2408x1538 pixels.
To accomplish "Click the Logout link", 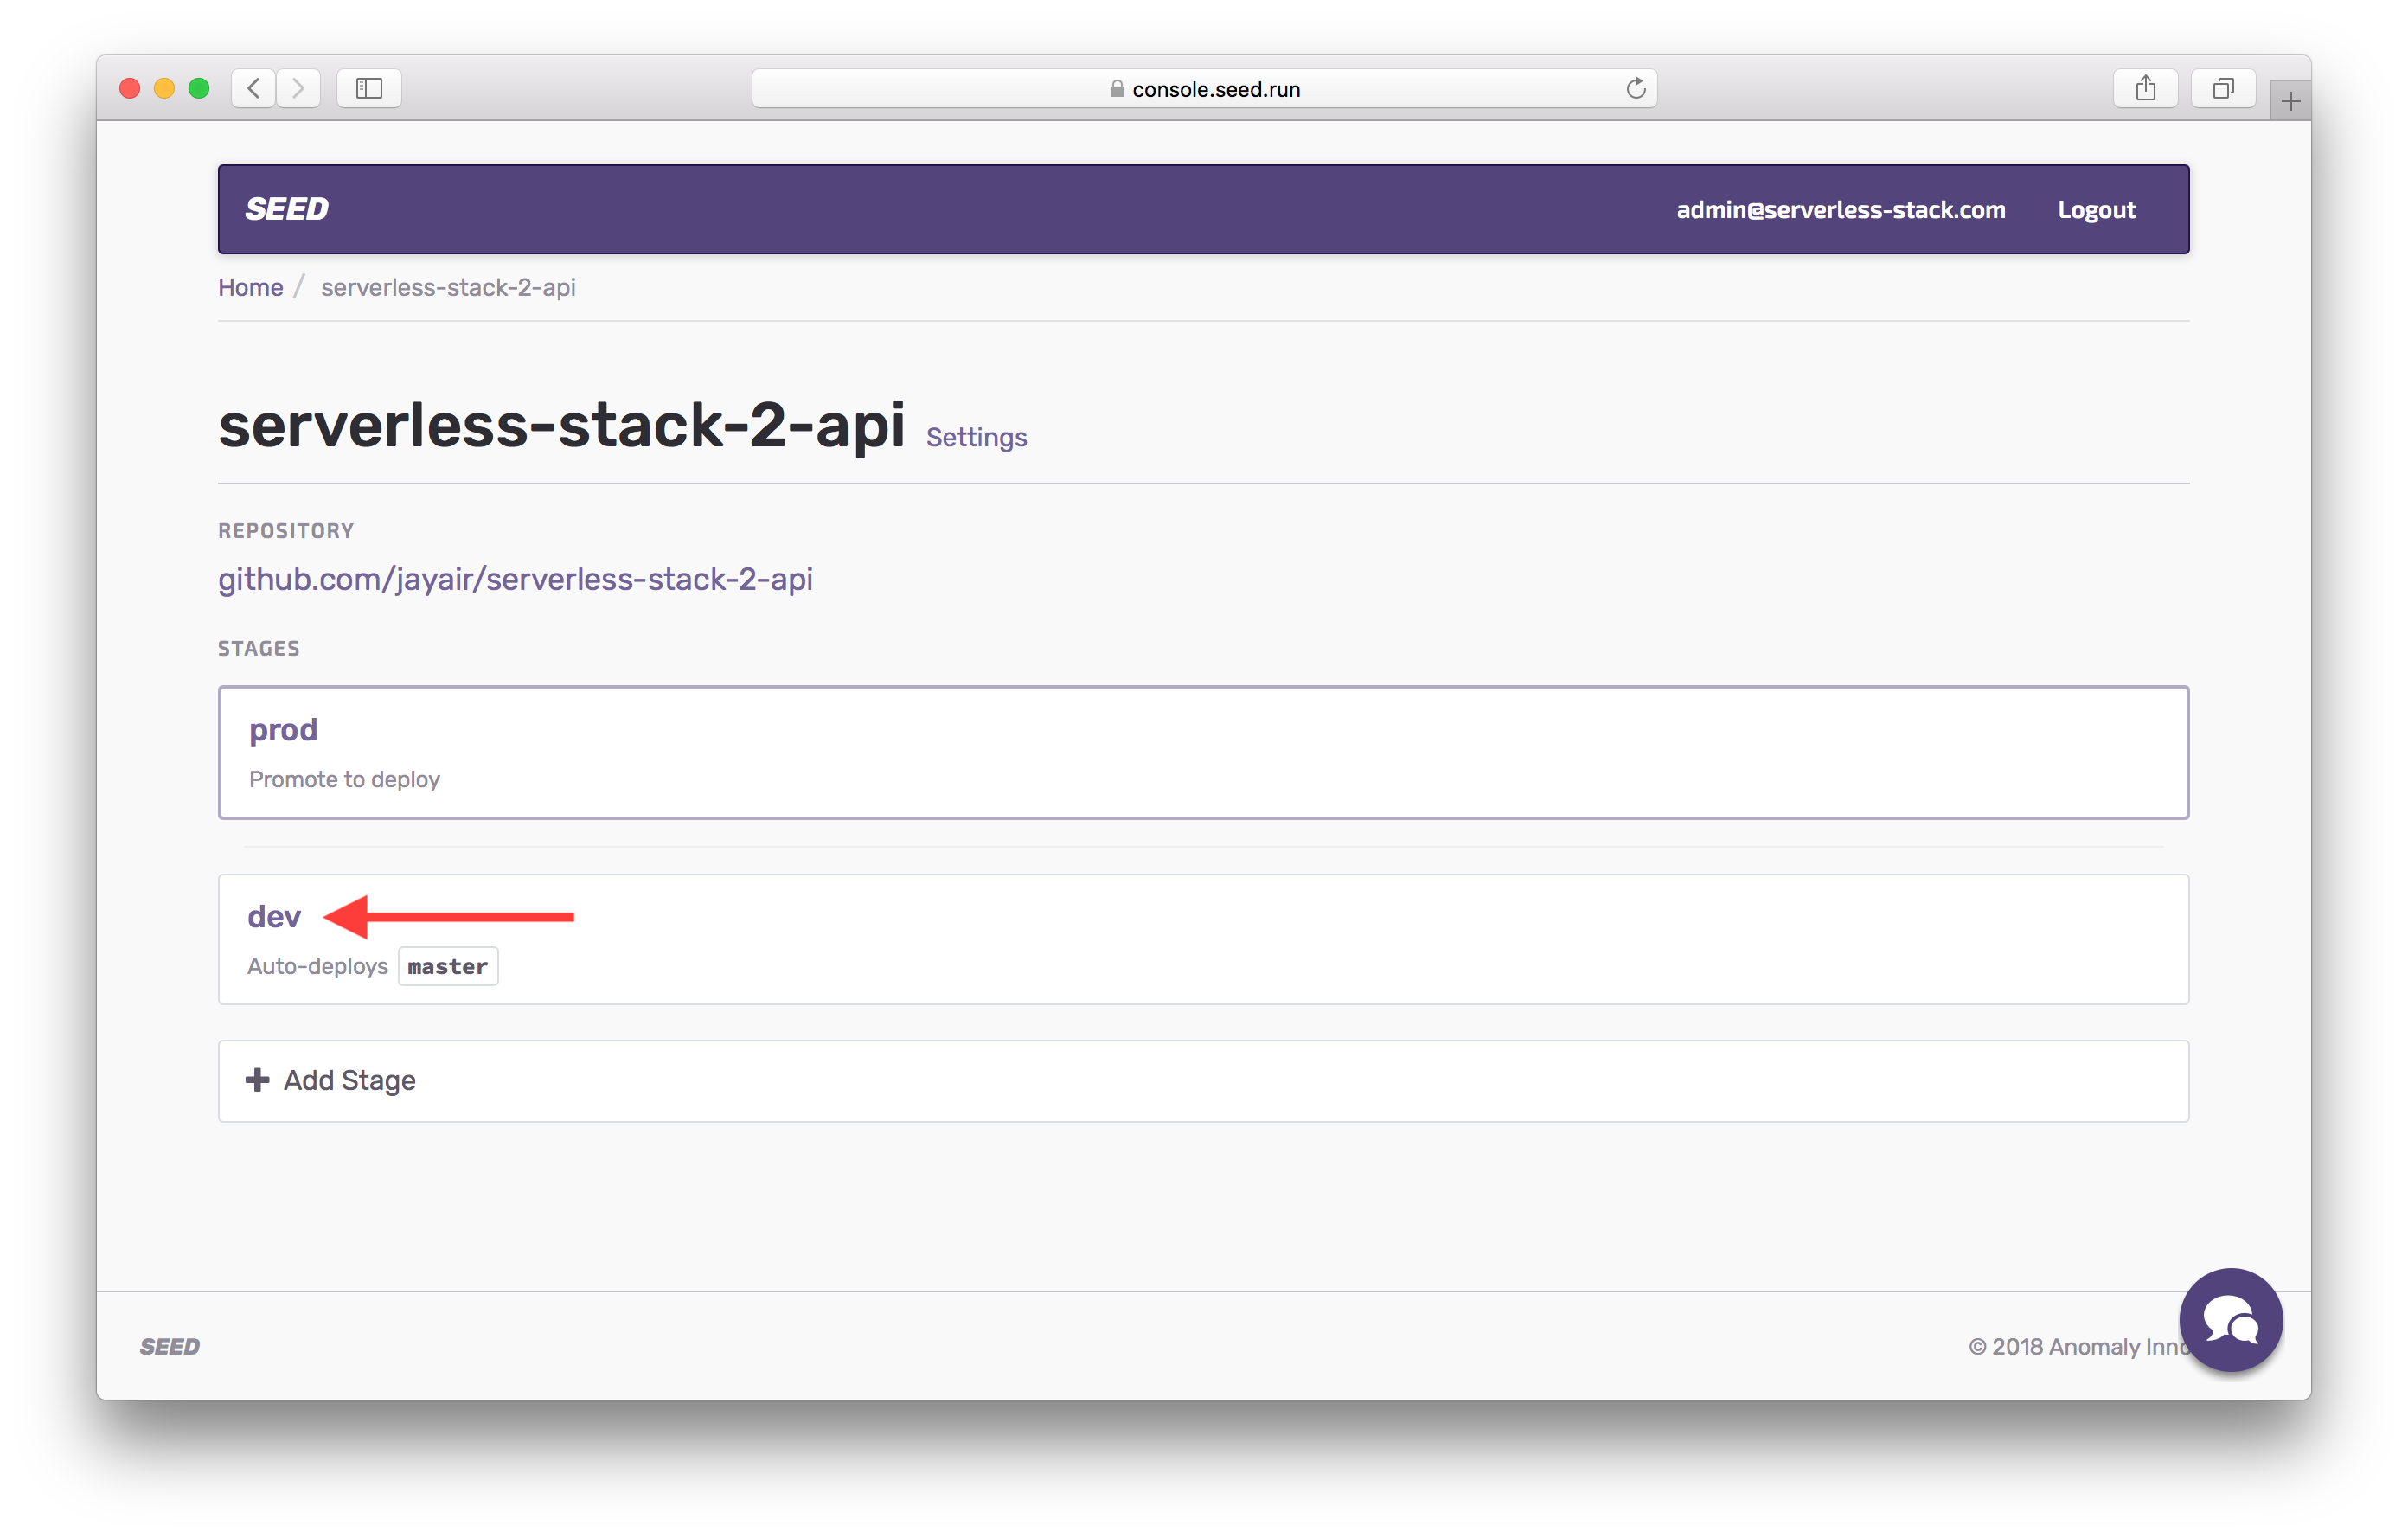I will [x=2096, y=210].
